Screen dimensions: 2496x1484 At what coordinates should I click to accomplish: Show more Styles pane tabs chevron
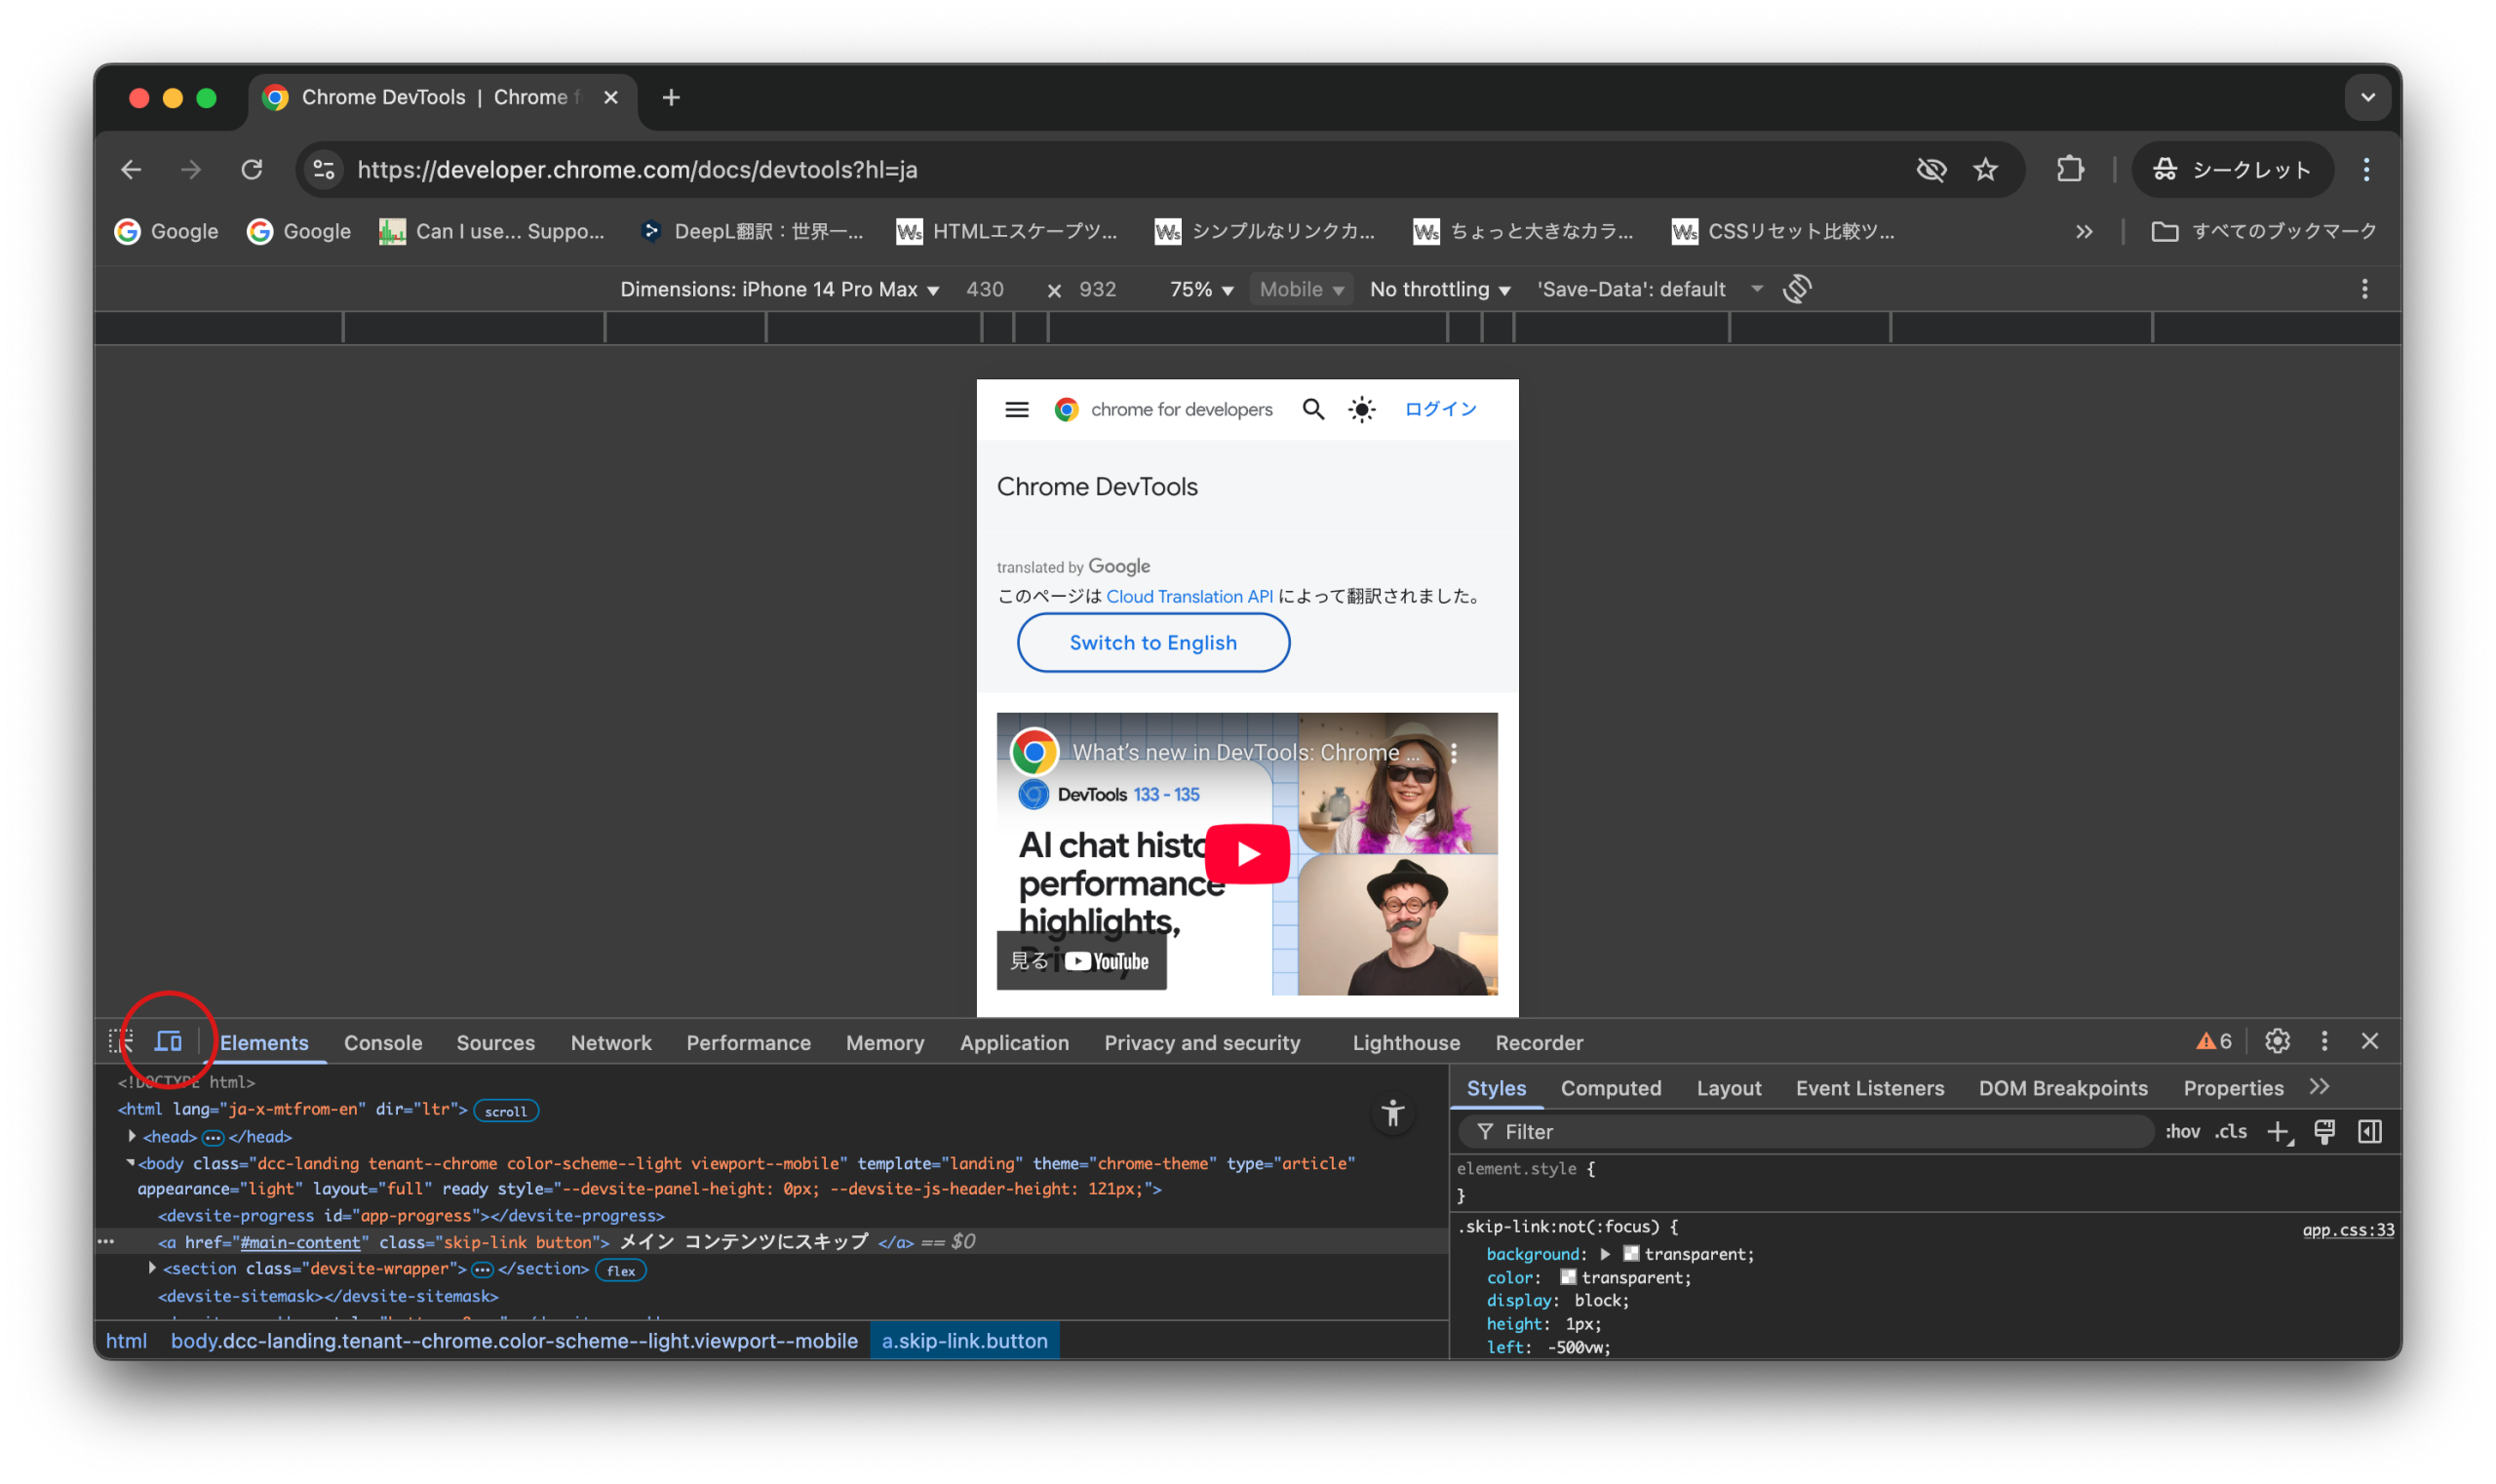coord(2318,1086)
